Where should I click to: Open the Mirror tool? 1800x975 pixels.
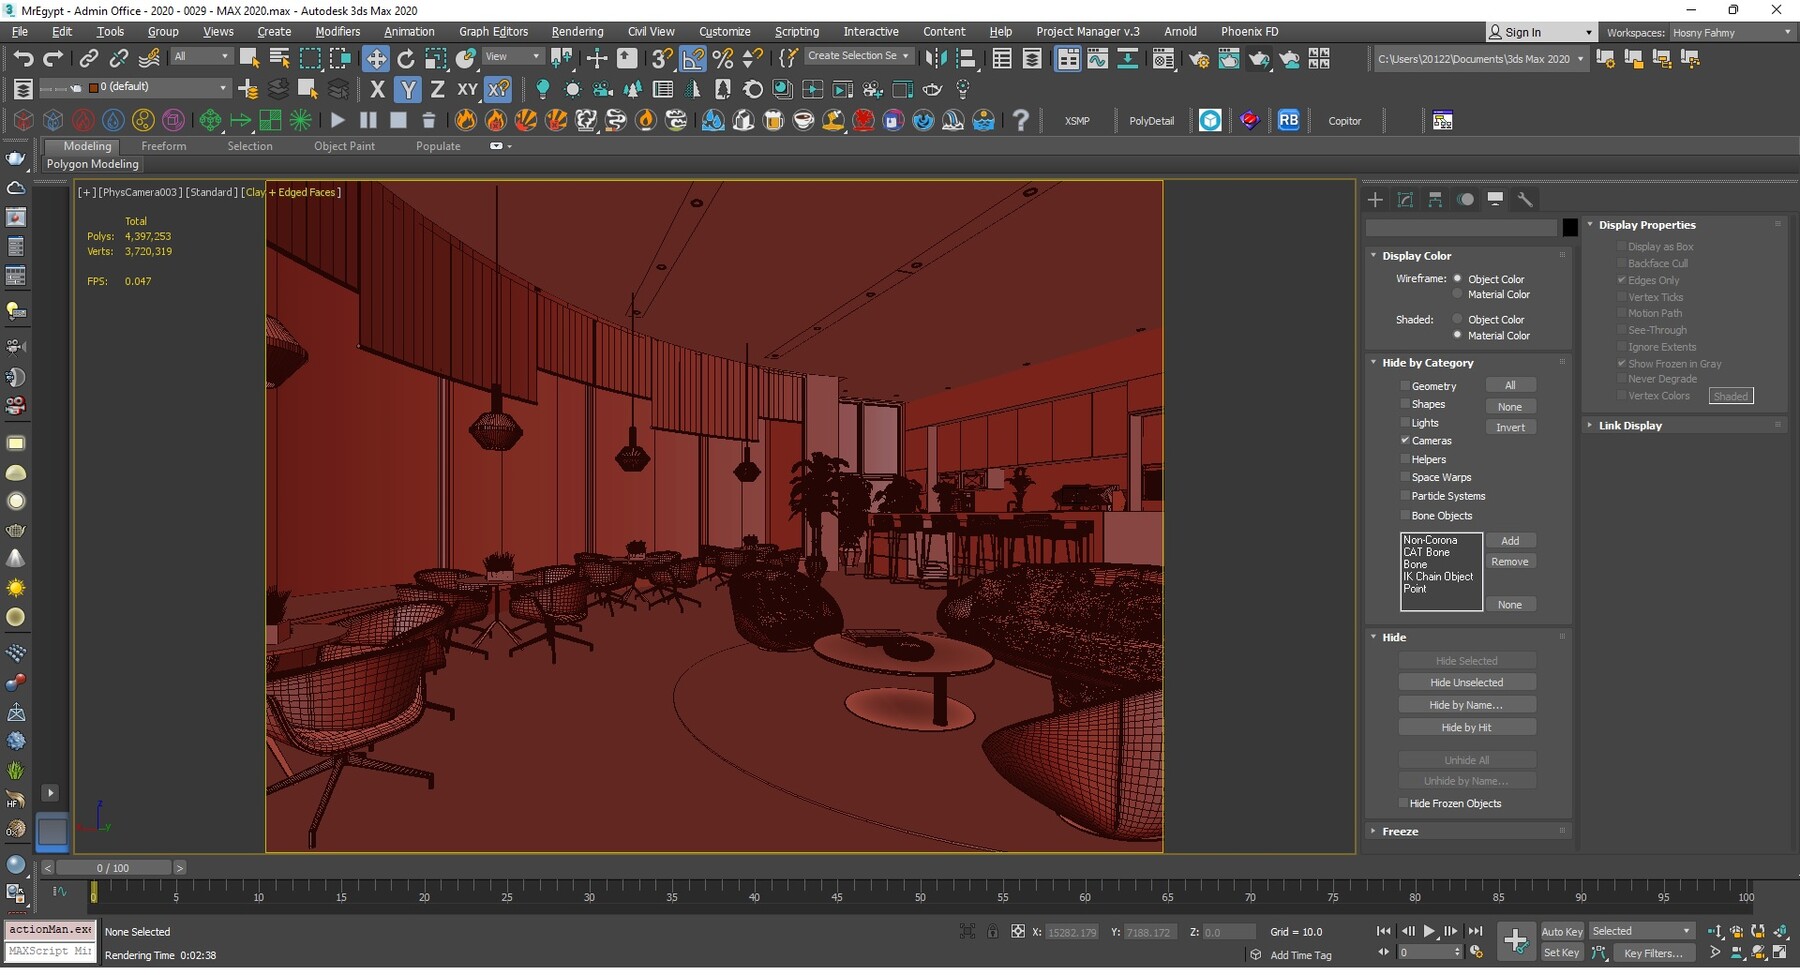tap(936, 57)
